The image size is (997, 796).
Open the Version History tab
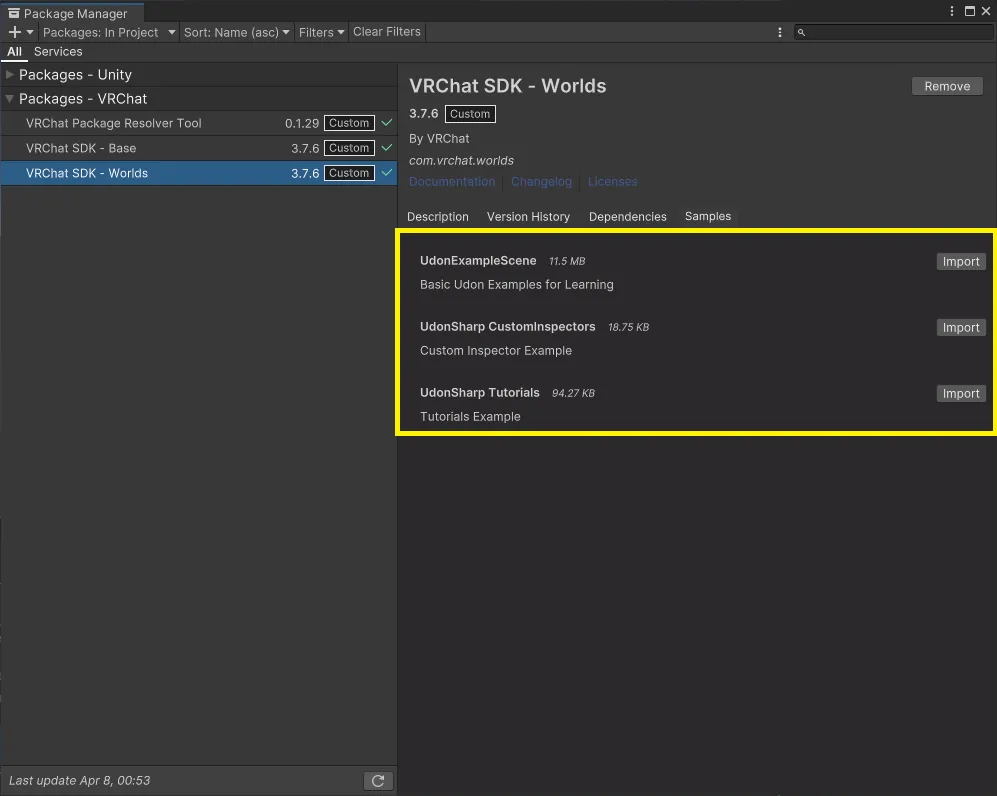click(x=528, y=217)
